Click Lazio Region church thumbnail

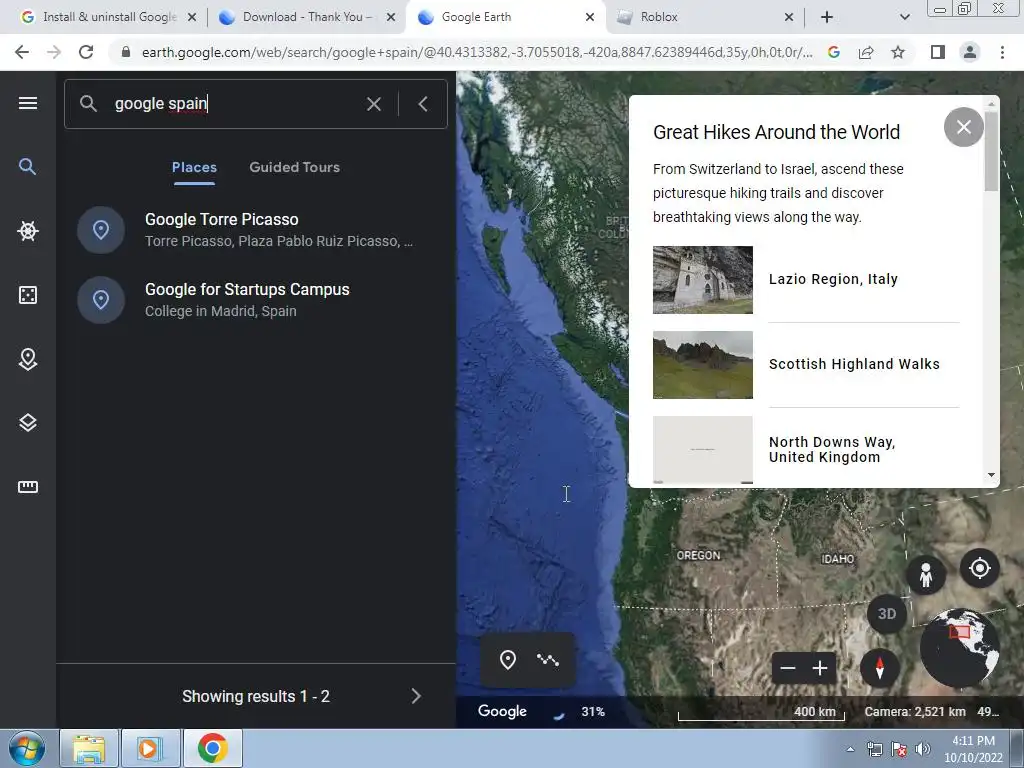coord(703,280)
